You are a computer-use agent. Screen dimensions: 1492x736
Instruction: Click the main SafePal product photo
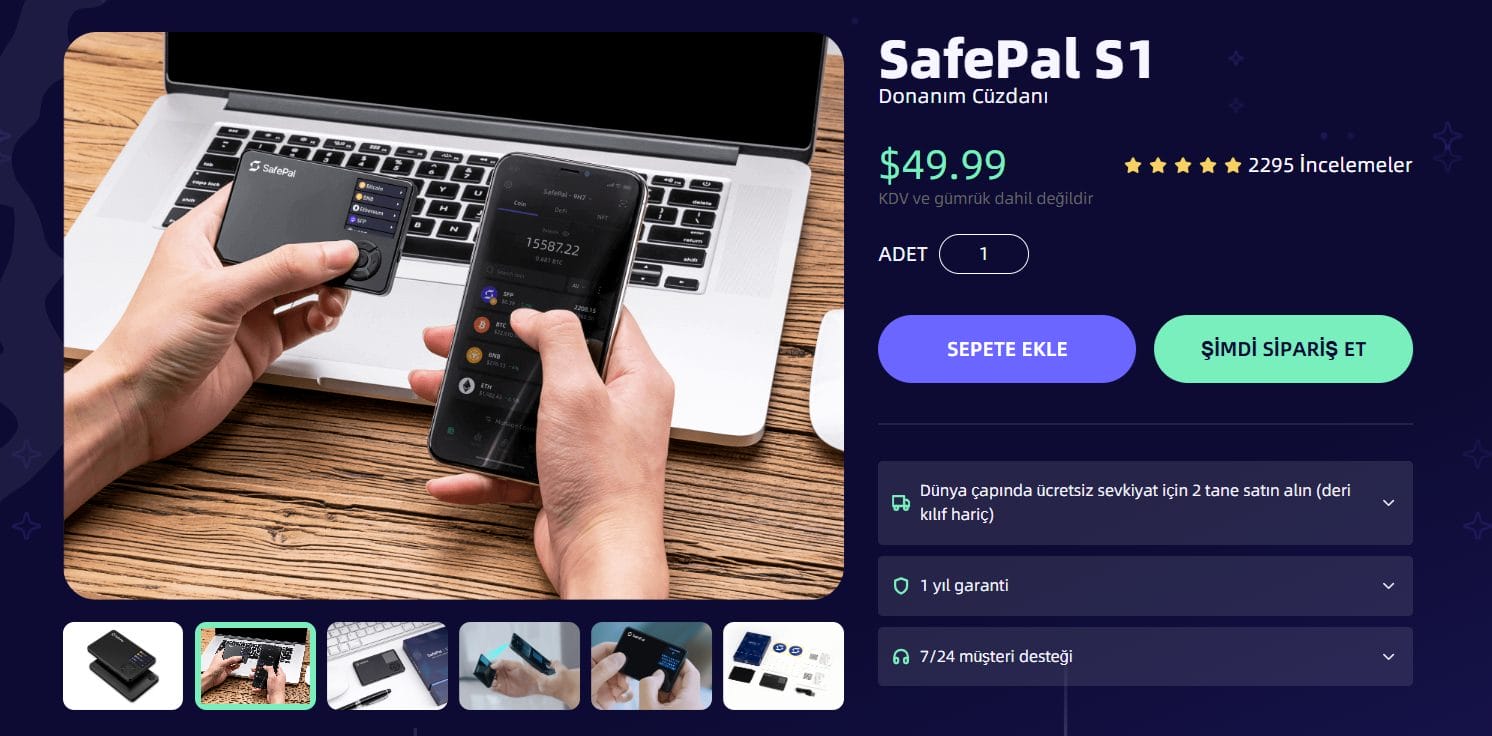pyautogui.click(x=454, y=316)
